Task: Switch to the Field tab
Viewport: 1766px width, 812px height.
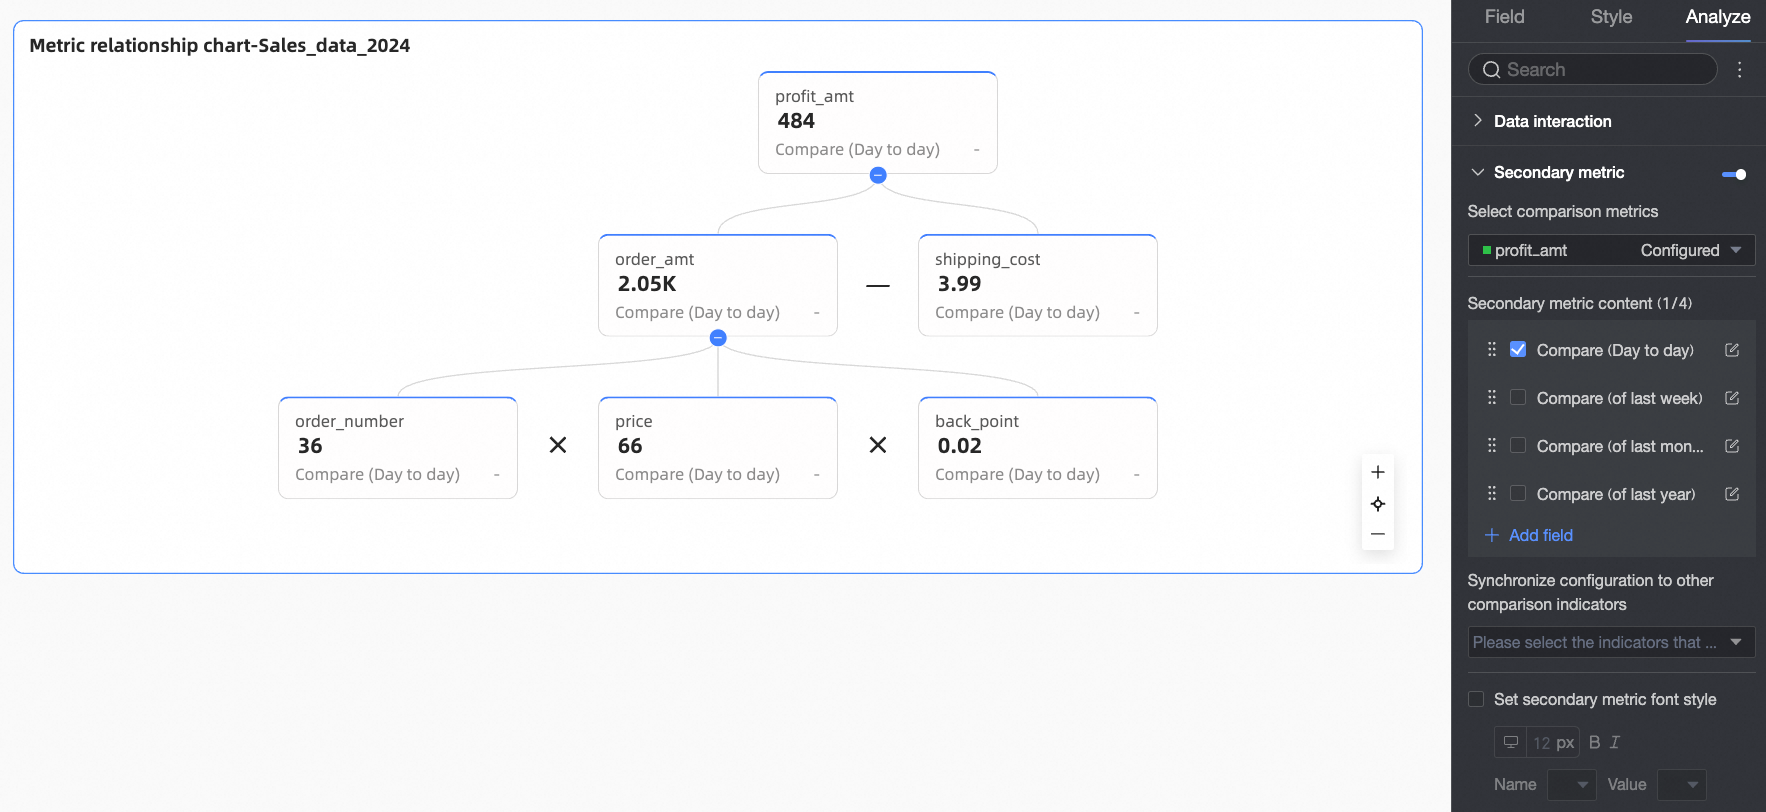Action: click(x=1504, y=17)
